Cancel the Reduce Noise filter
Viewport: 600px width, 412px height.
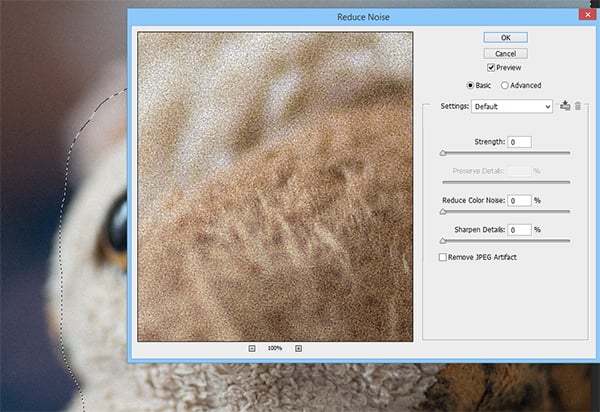tap(505, 53)
